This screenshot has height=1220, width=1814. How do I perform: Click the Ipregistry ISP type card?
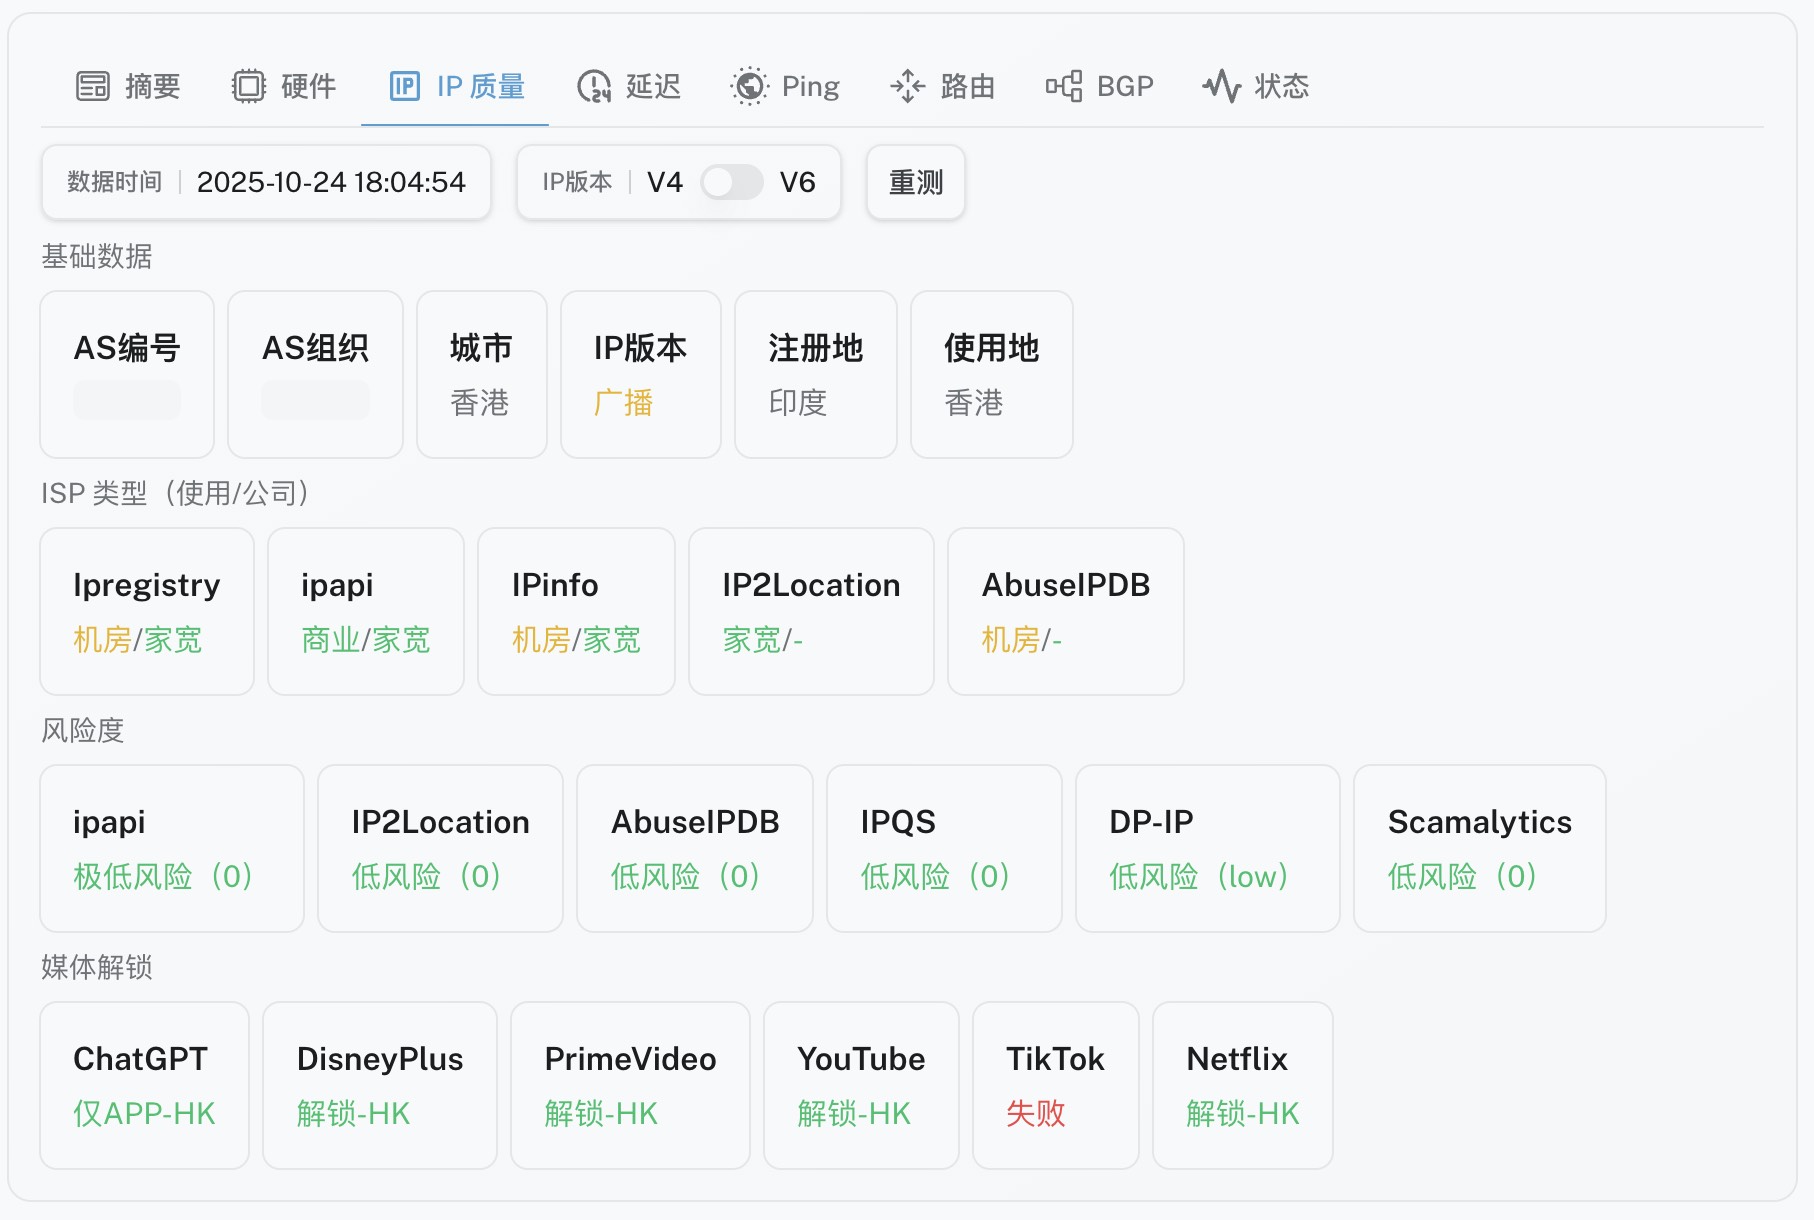(x=147, y=611)
